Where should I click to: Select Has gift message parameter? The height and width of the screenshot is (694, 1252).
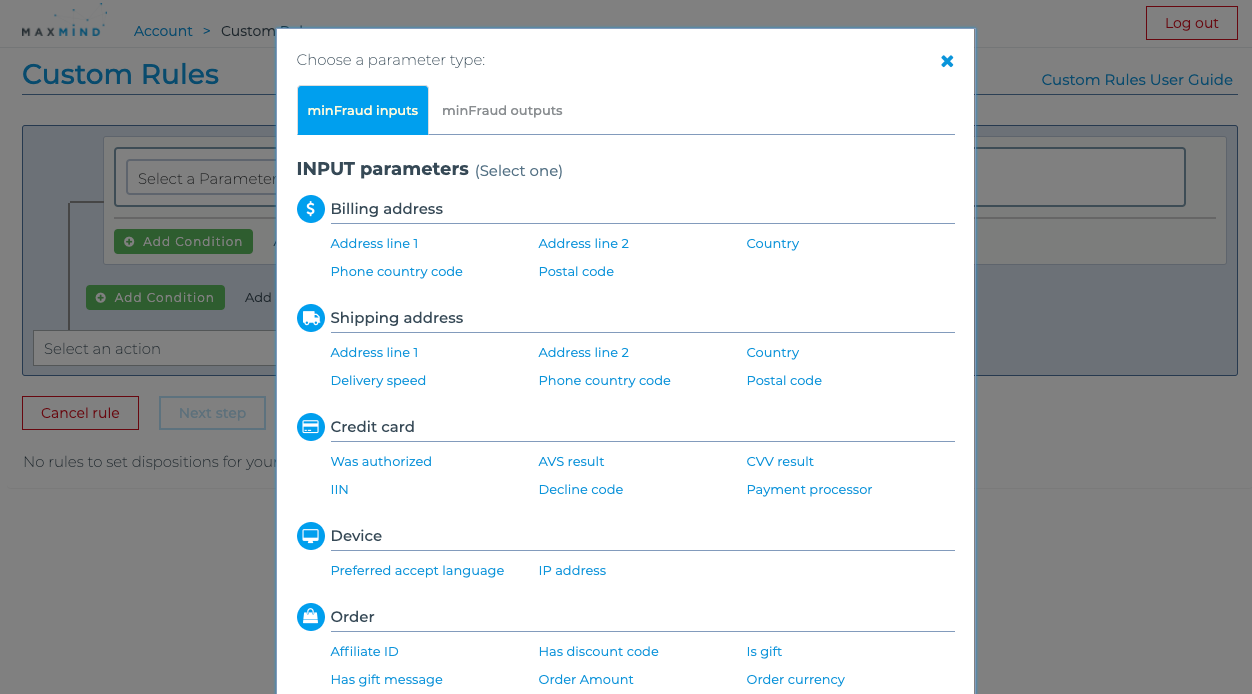click(387, 679)
